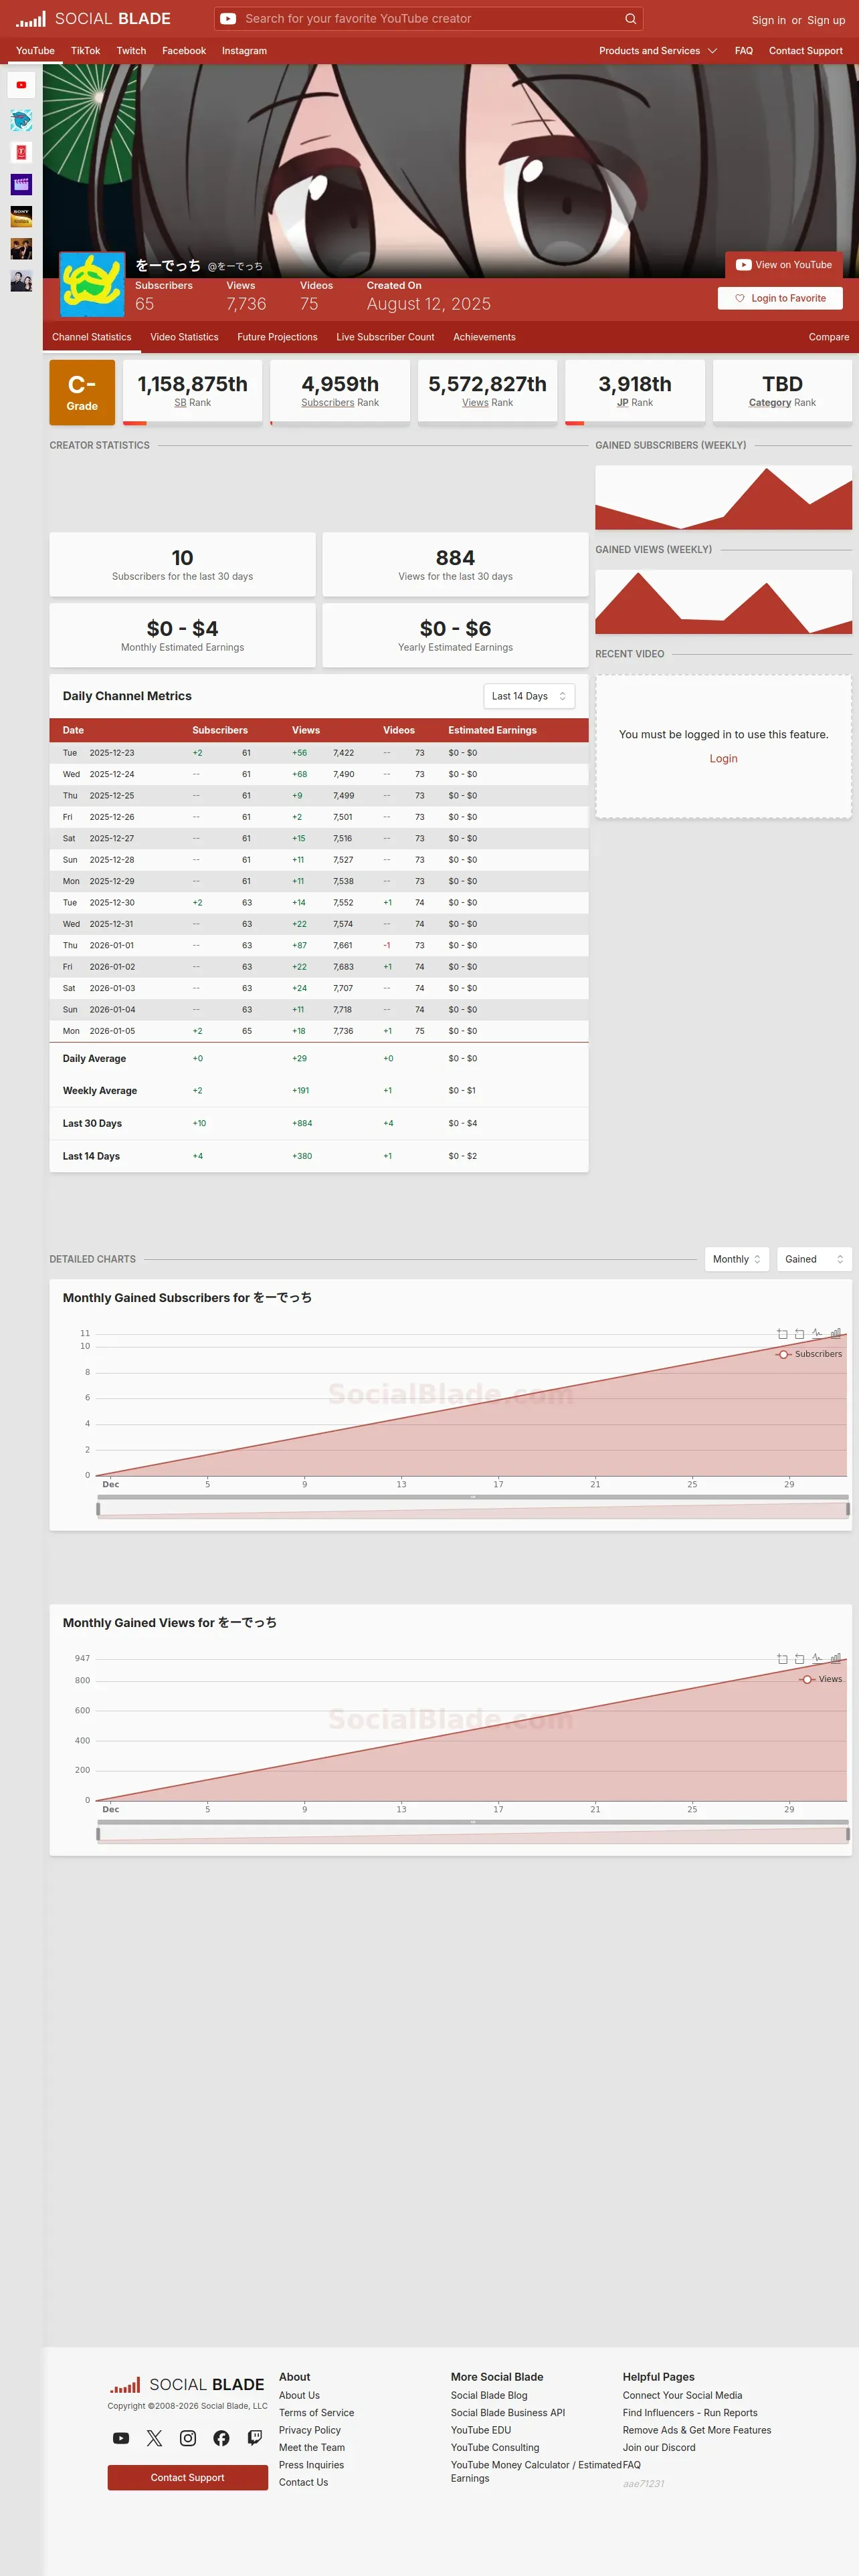The image size is (859, 2576).
Task: Click the left handle of Views chart range slider
Action: (98, 1834)
